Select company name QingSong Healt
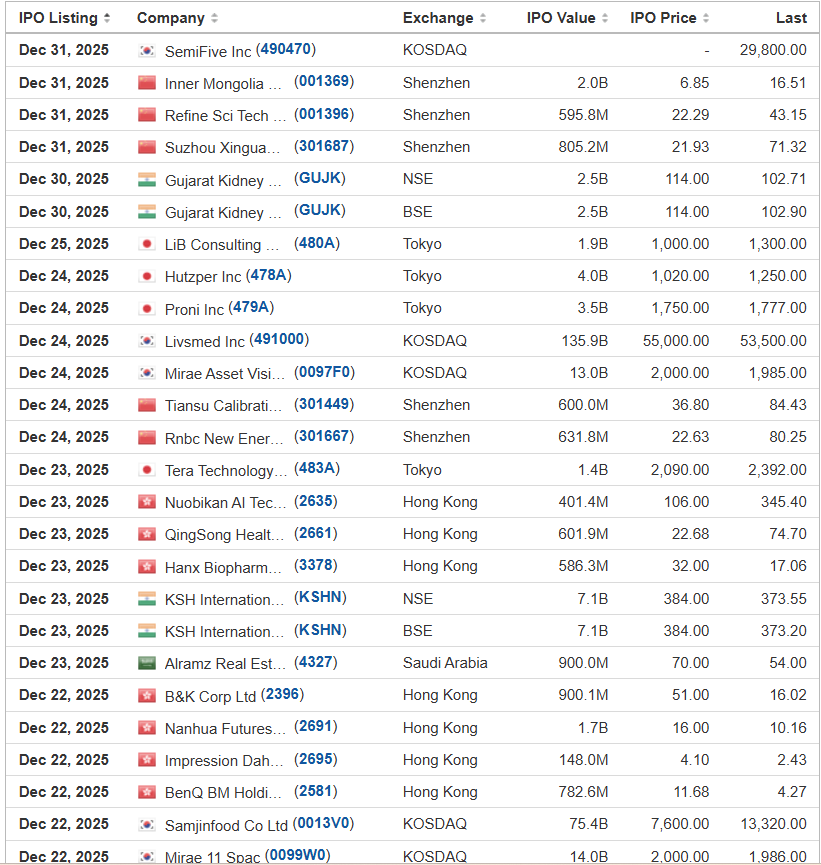The image size is (821, 865). click(225, 535)
